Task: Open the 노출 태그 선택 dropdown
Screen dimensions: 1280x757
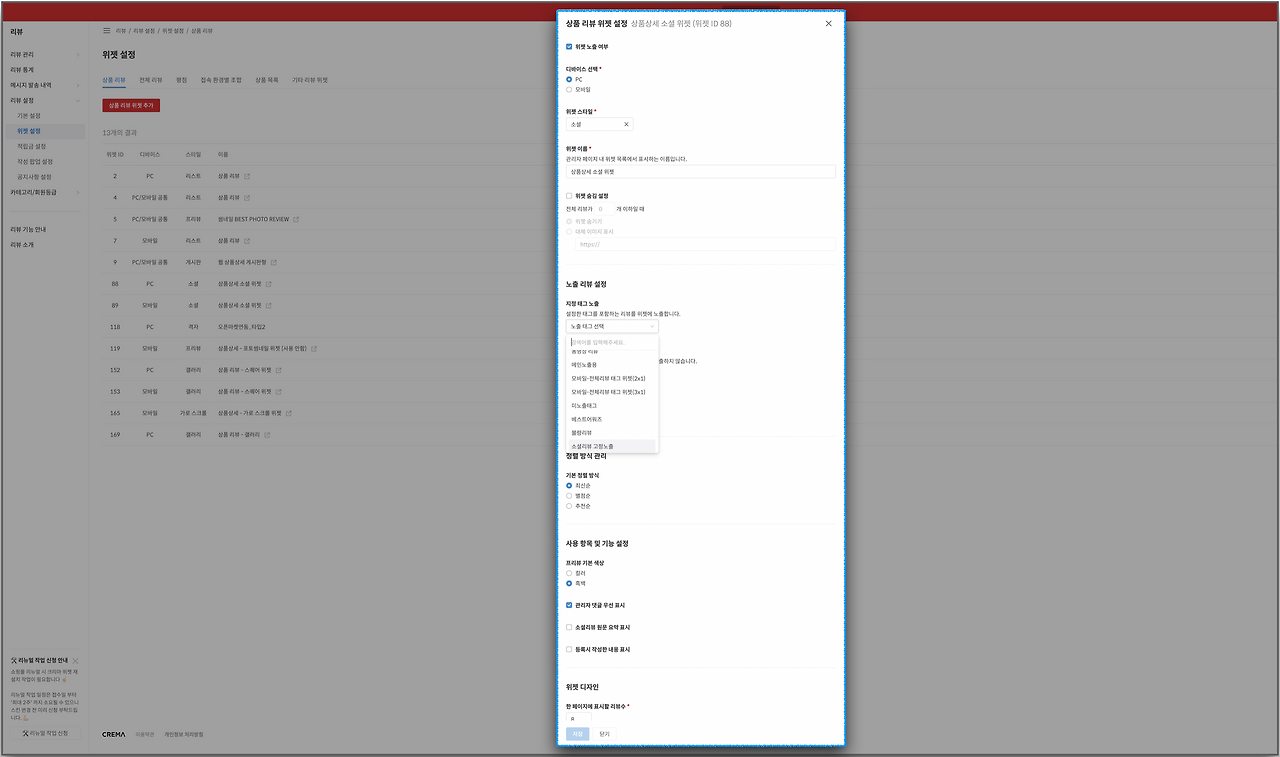Action: (x=612, y=326)
